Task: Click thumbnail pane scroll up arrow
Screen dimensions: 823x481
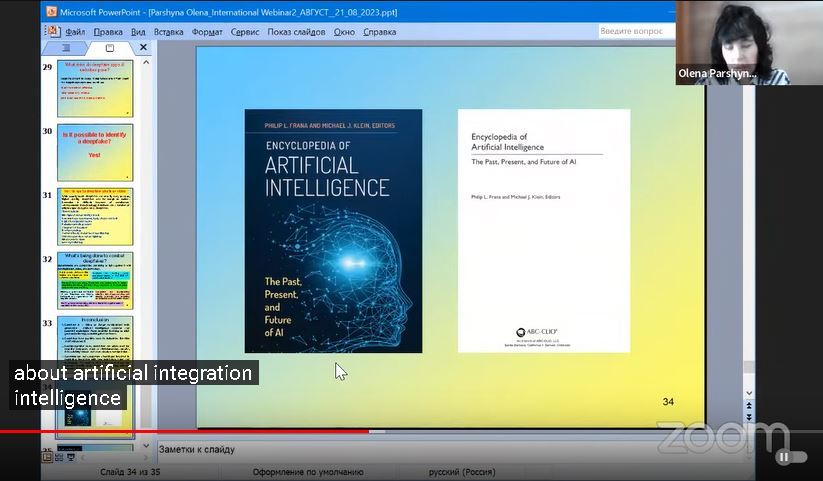Action: point(146,62)
